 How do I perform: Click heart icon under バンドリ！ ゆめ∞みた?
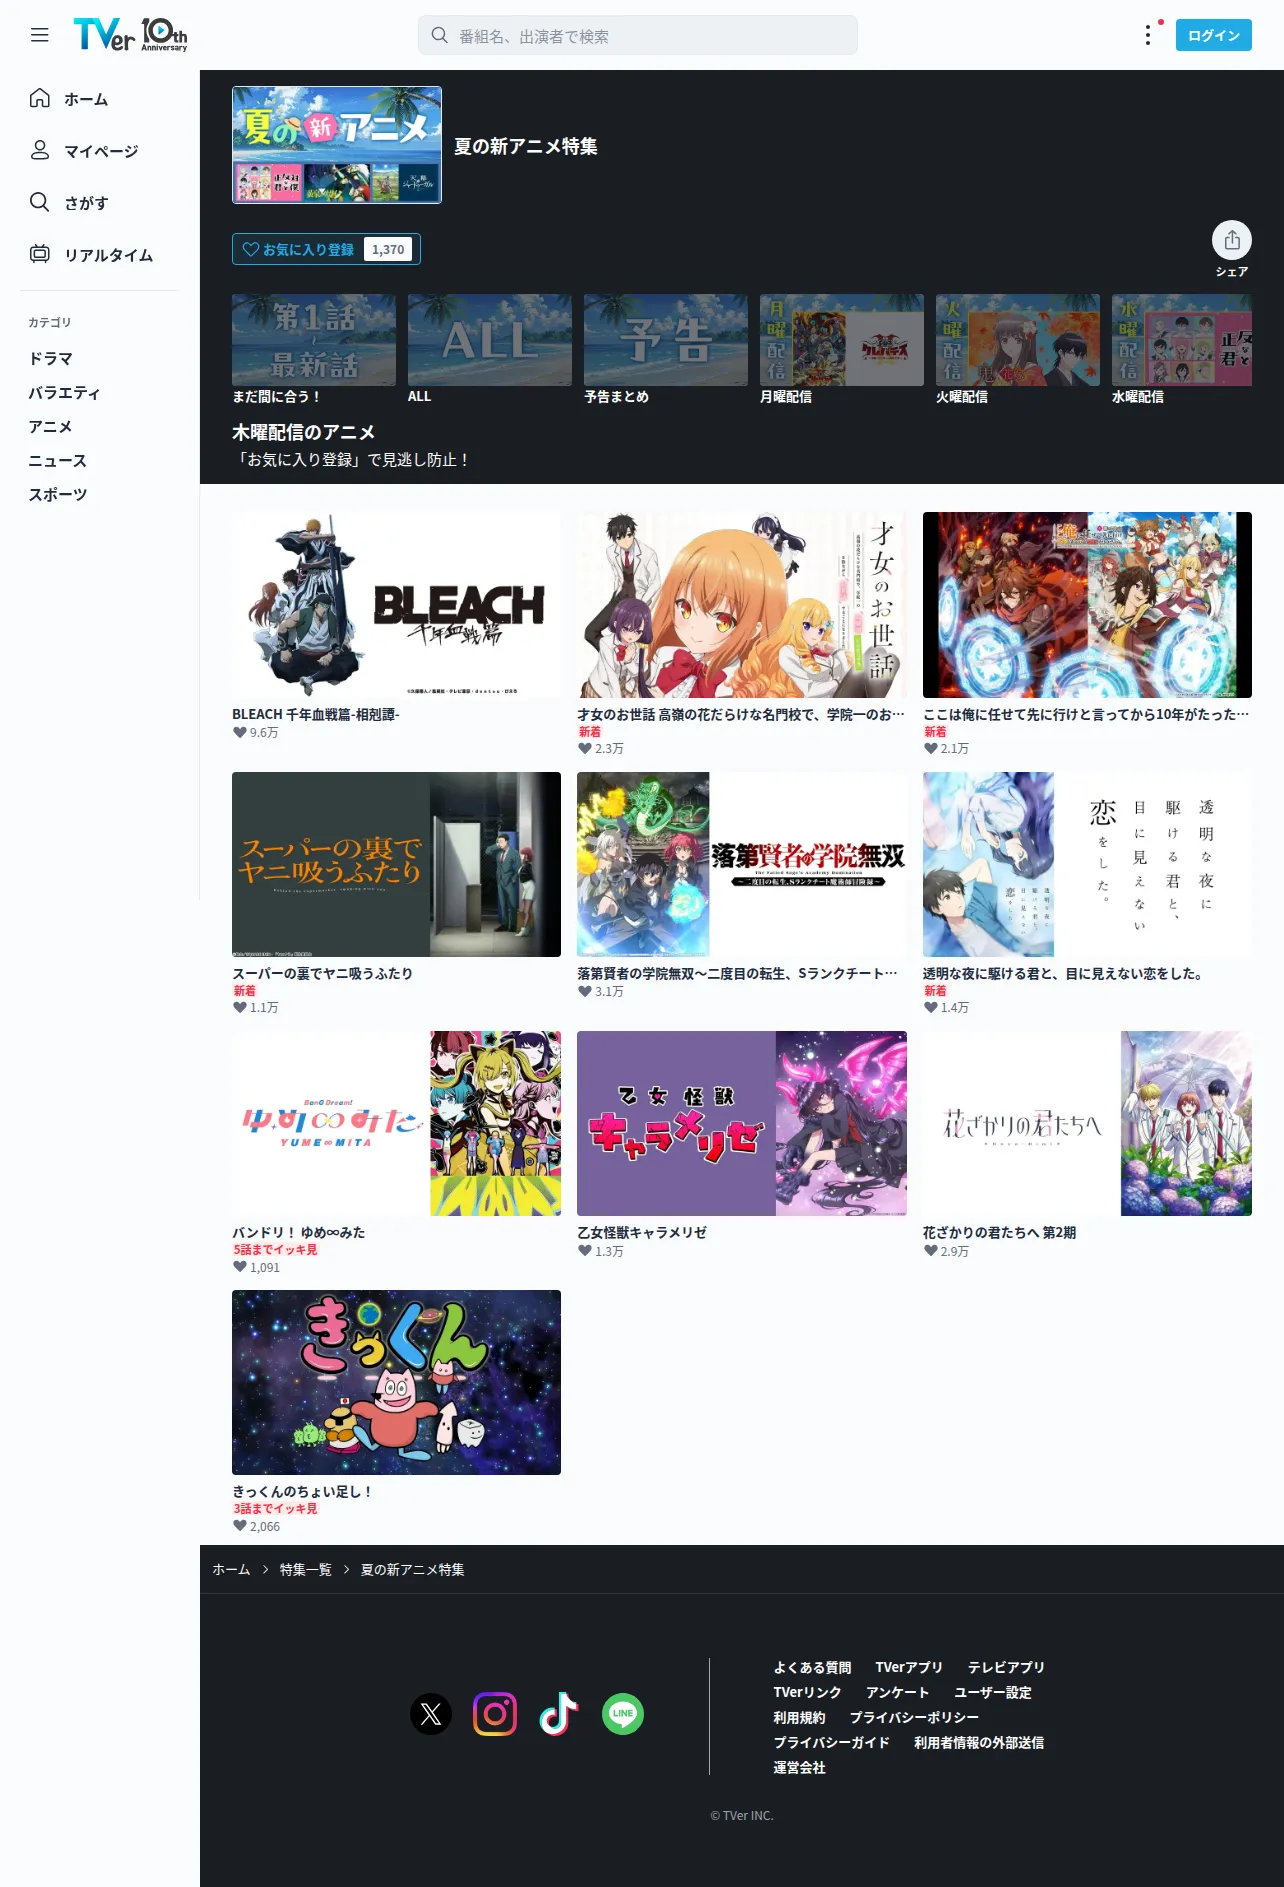point(240,1267)
